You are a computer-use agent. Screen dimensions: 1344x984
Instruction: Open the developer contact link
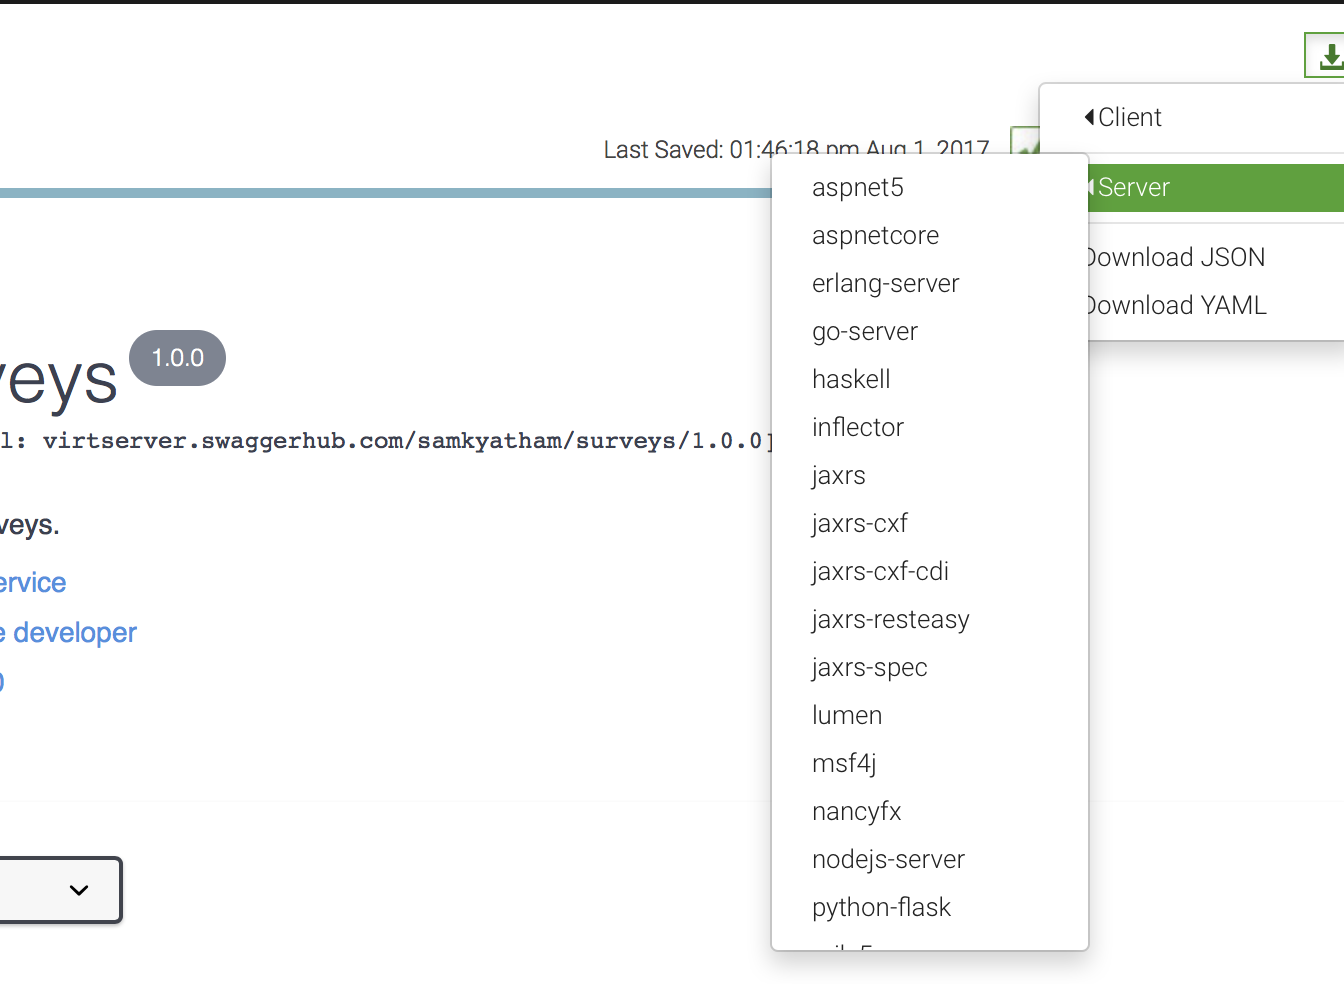[70, 633]
